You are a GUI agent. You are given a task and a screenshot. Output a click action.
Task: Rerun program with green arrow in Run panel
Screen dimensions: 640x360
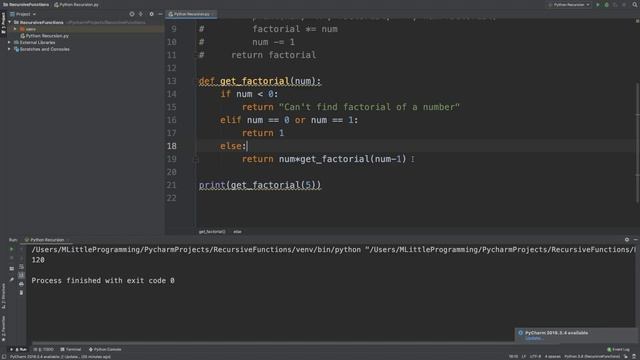point(11,249)
